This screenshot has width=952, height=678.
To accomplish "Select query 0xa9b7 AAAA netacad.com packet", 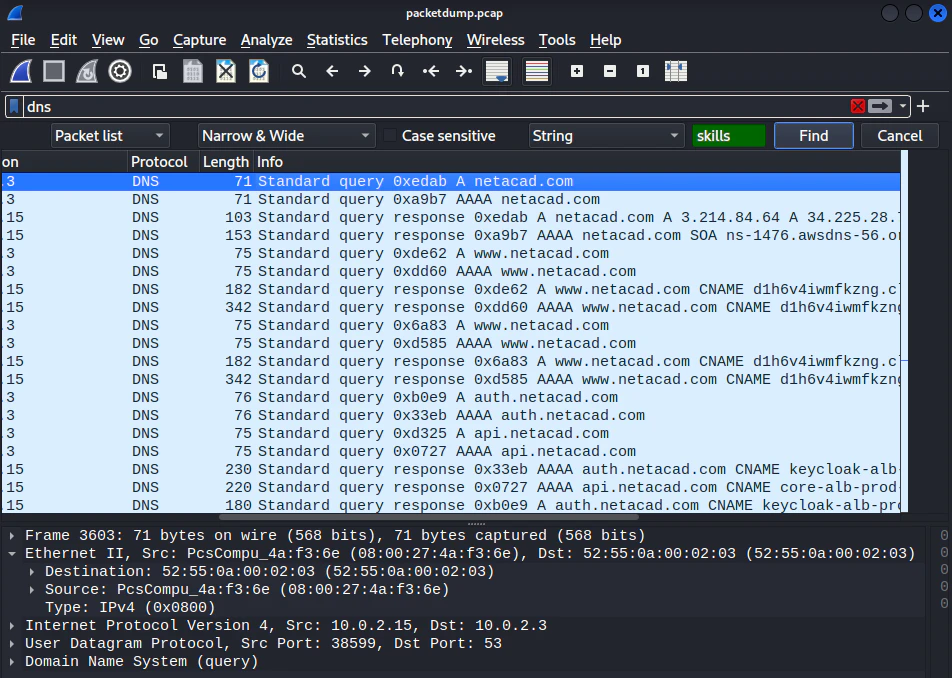I will pos(451,200).
